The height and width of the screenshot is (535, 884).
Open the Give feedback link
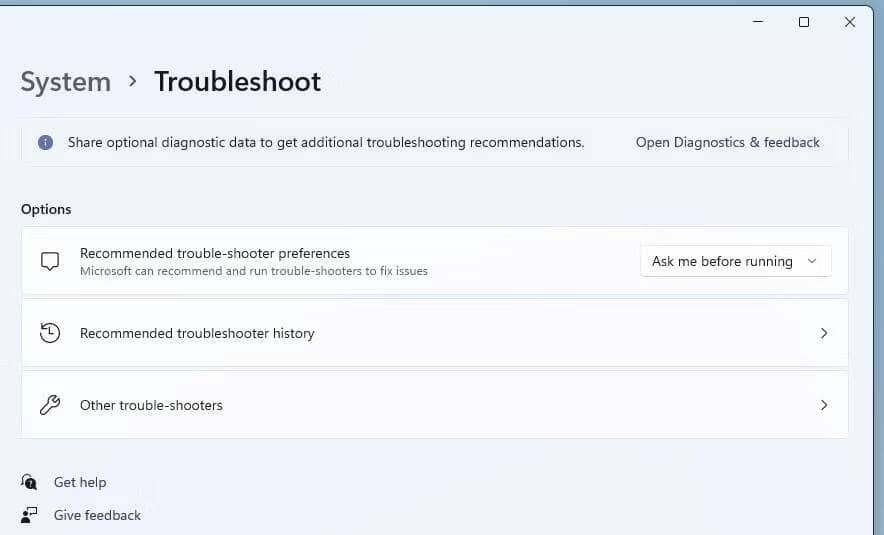97,515
